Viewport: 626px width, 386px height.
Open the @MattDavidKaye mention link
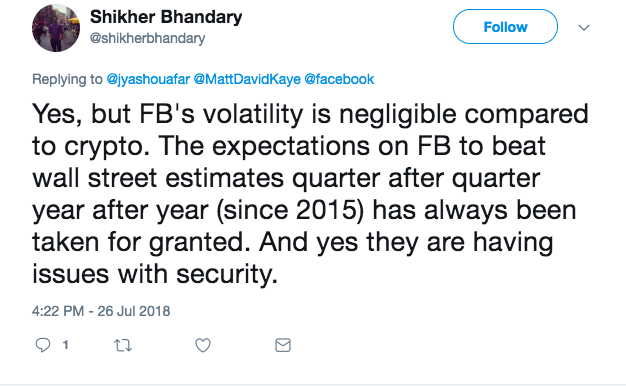click(x=247, y=79)
